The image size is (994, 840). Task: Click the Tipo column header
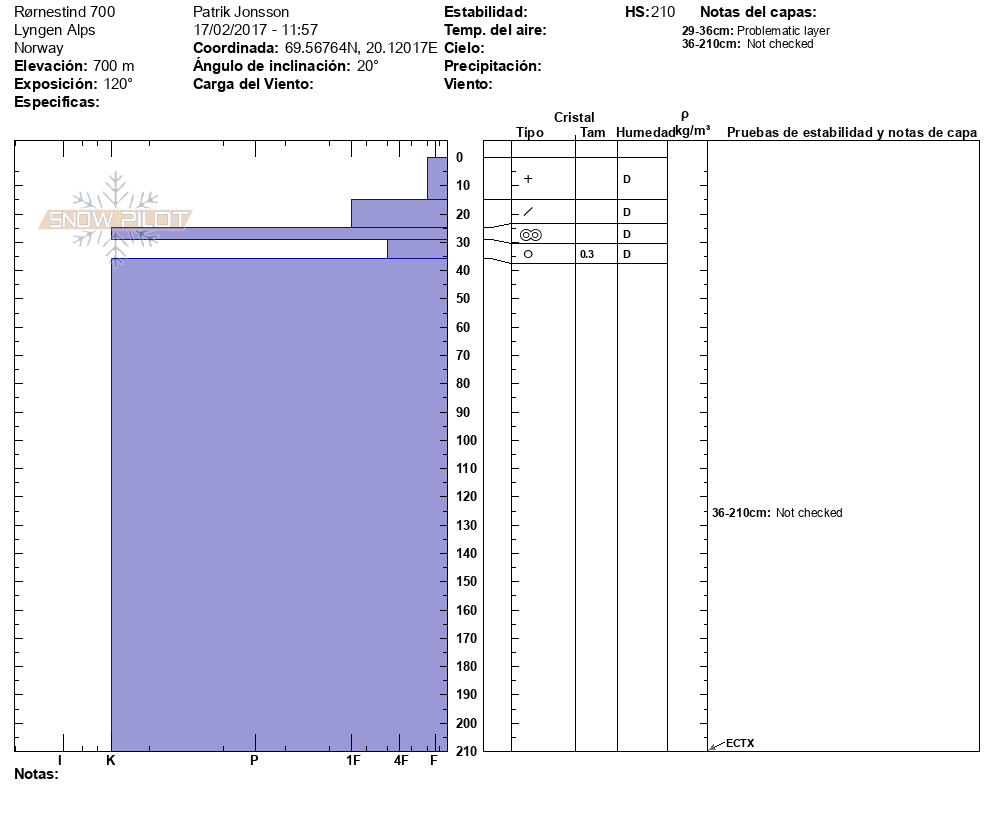coord(530,133)
